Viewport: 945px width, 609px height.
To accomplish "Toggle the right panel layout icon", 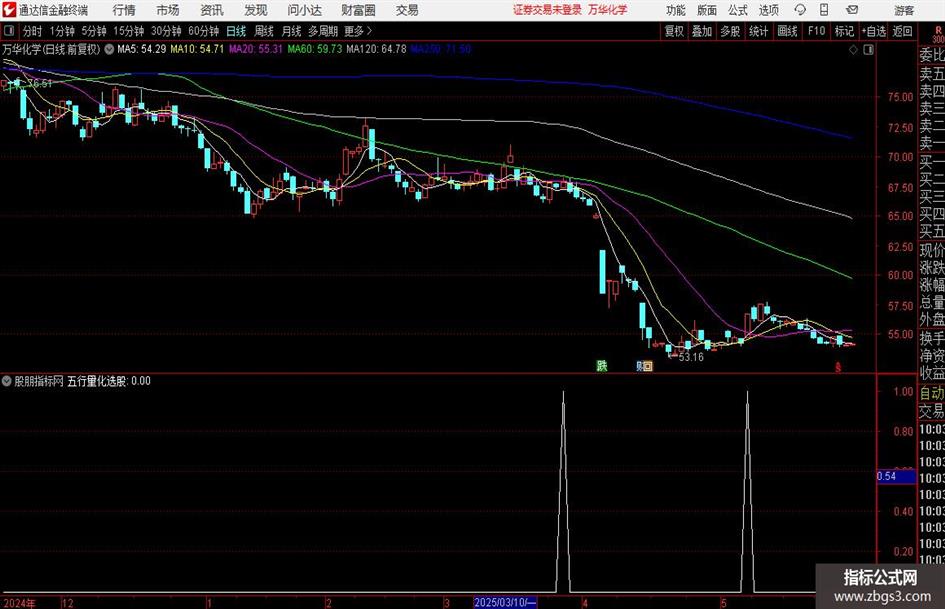I will pyautogui.click(x=868, y=50).
